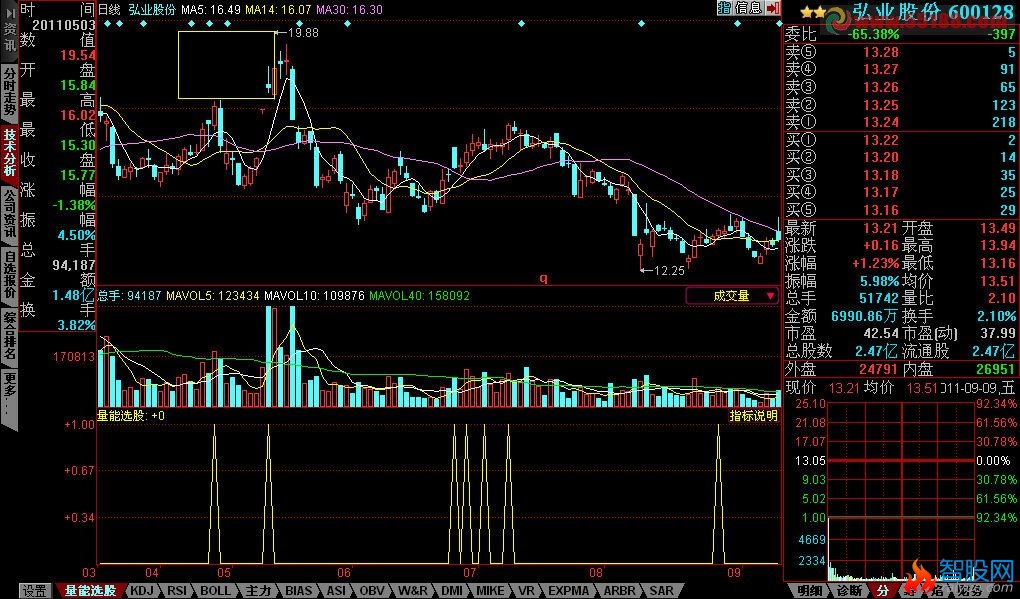
Task: Click MA30: 16.30 moving average label
Action: [349, 10]
